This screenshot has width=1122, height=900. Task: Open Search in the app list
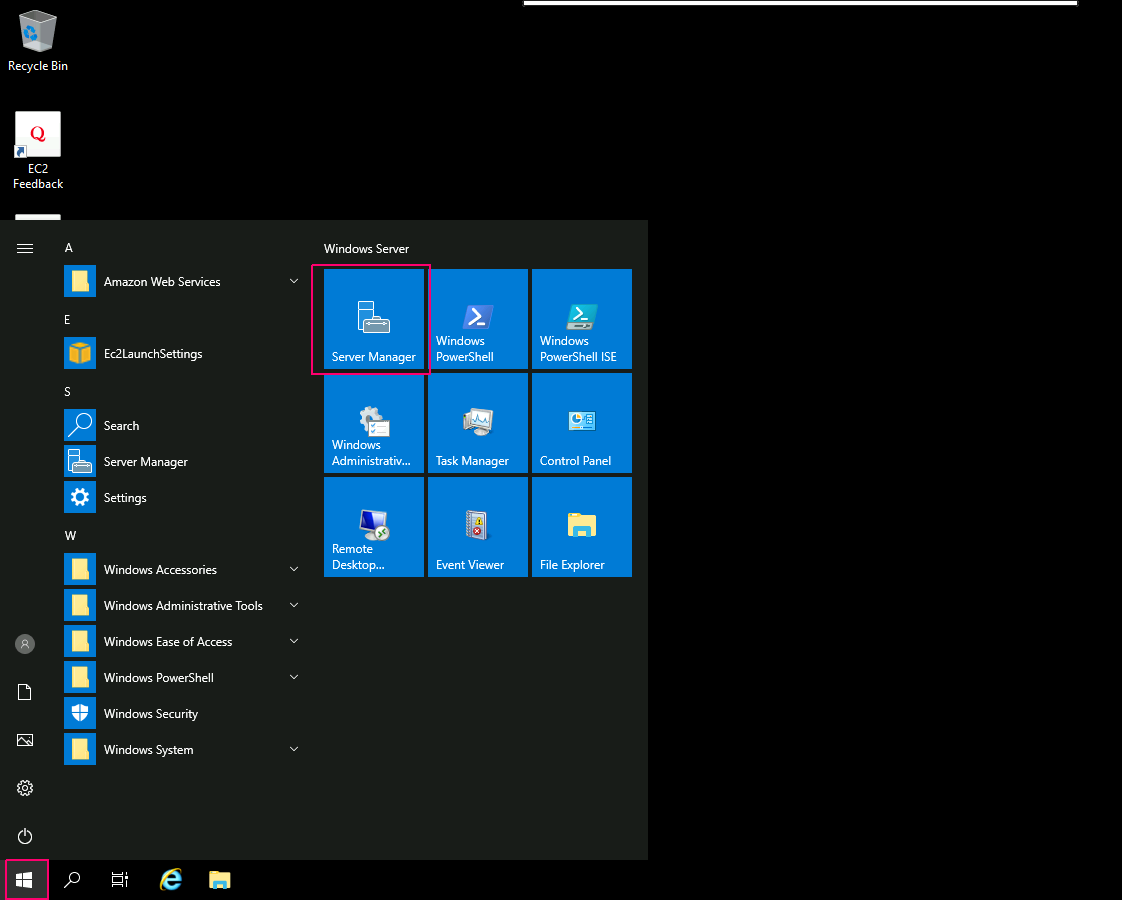point(182,426)
